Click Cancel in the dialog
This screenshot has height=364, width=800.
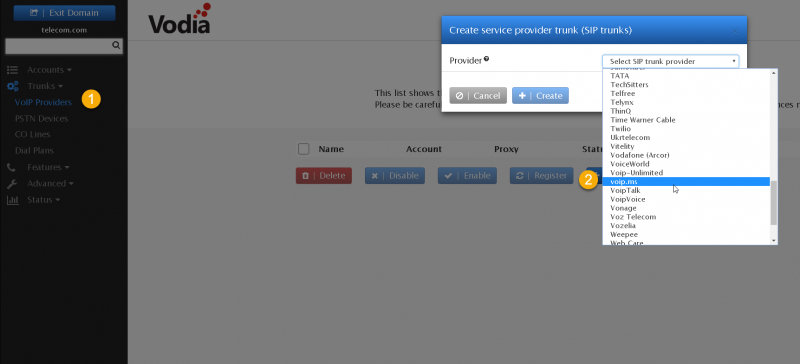pos(478,95)
